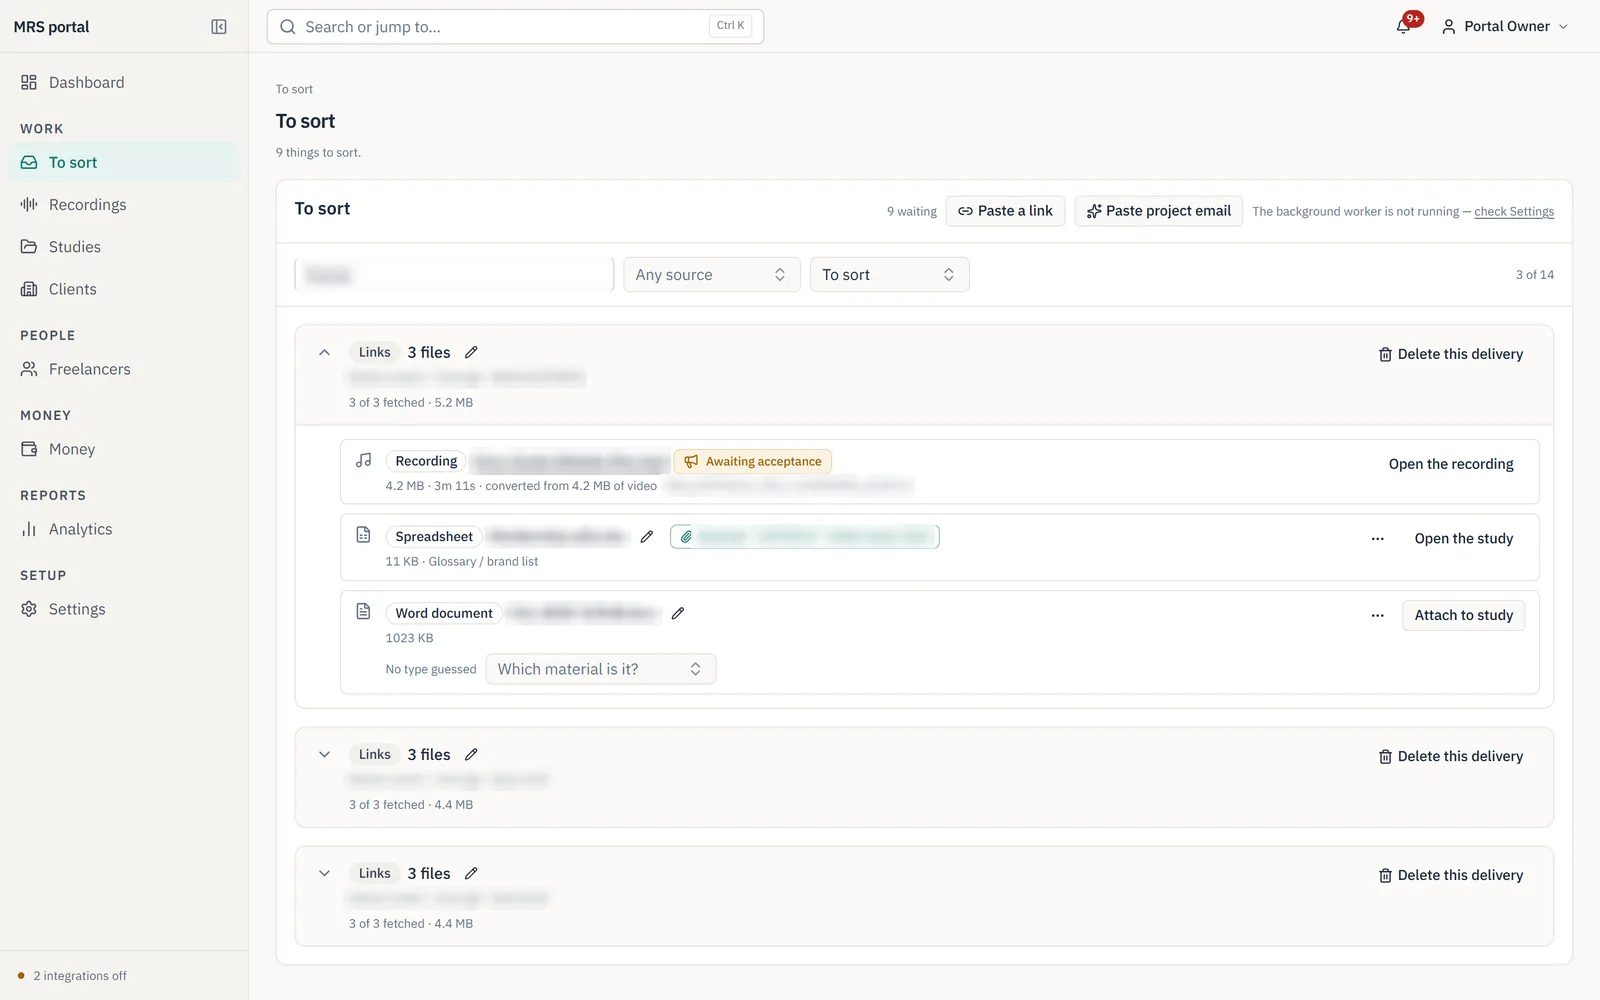Image resolution: width=1600 pixels, height=1000 pixels.
Task: Click Open the study
Action: pos(1464,539)
